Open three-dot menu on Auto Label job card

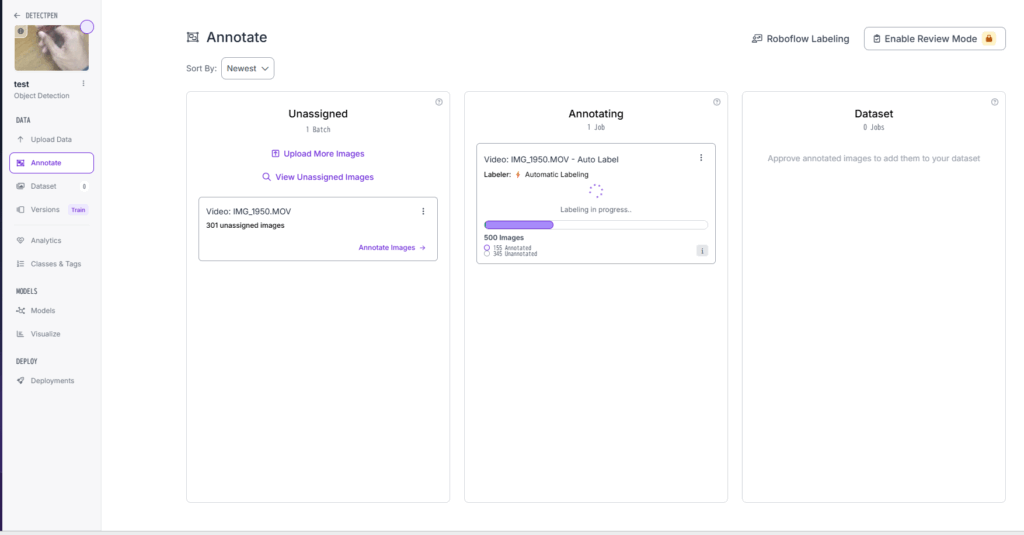click(701, 158)
